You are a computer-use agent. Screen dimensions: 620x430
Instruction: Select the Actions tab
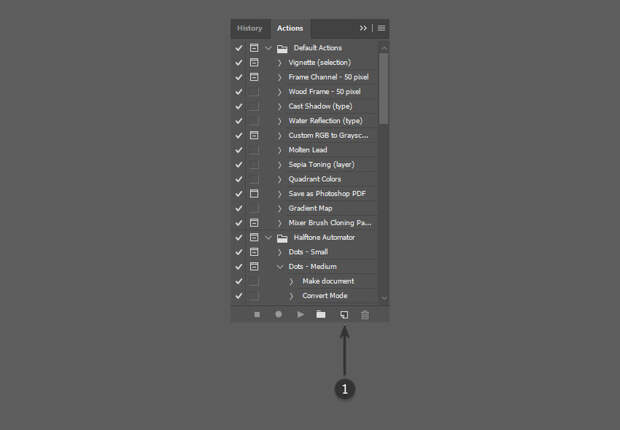[290, 28]
